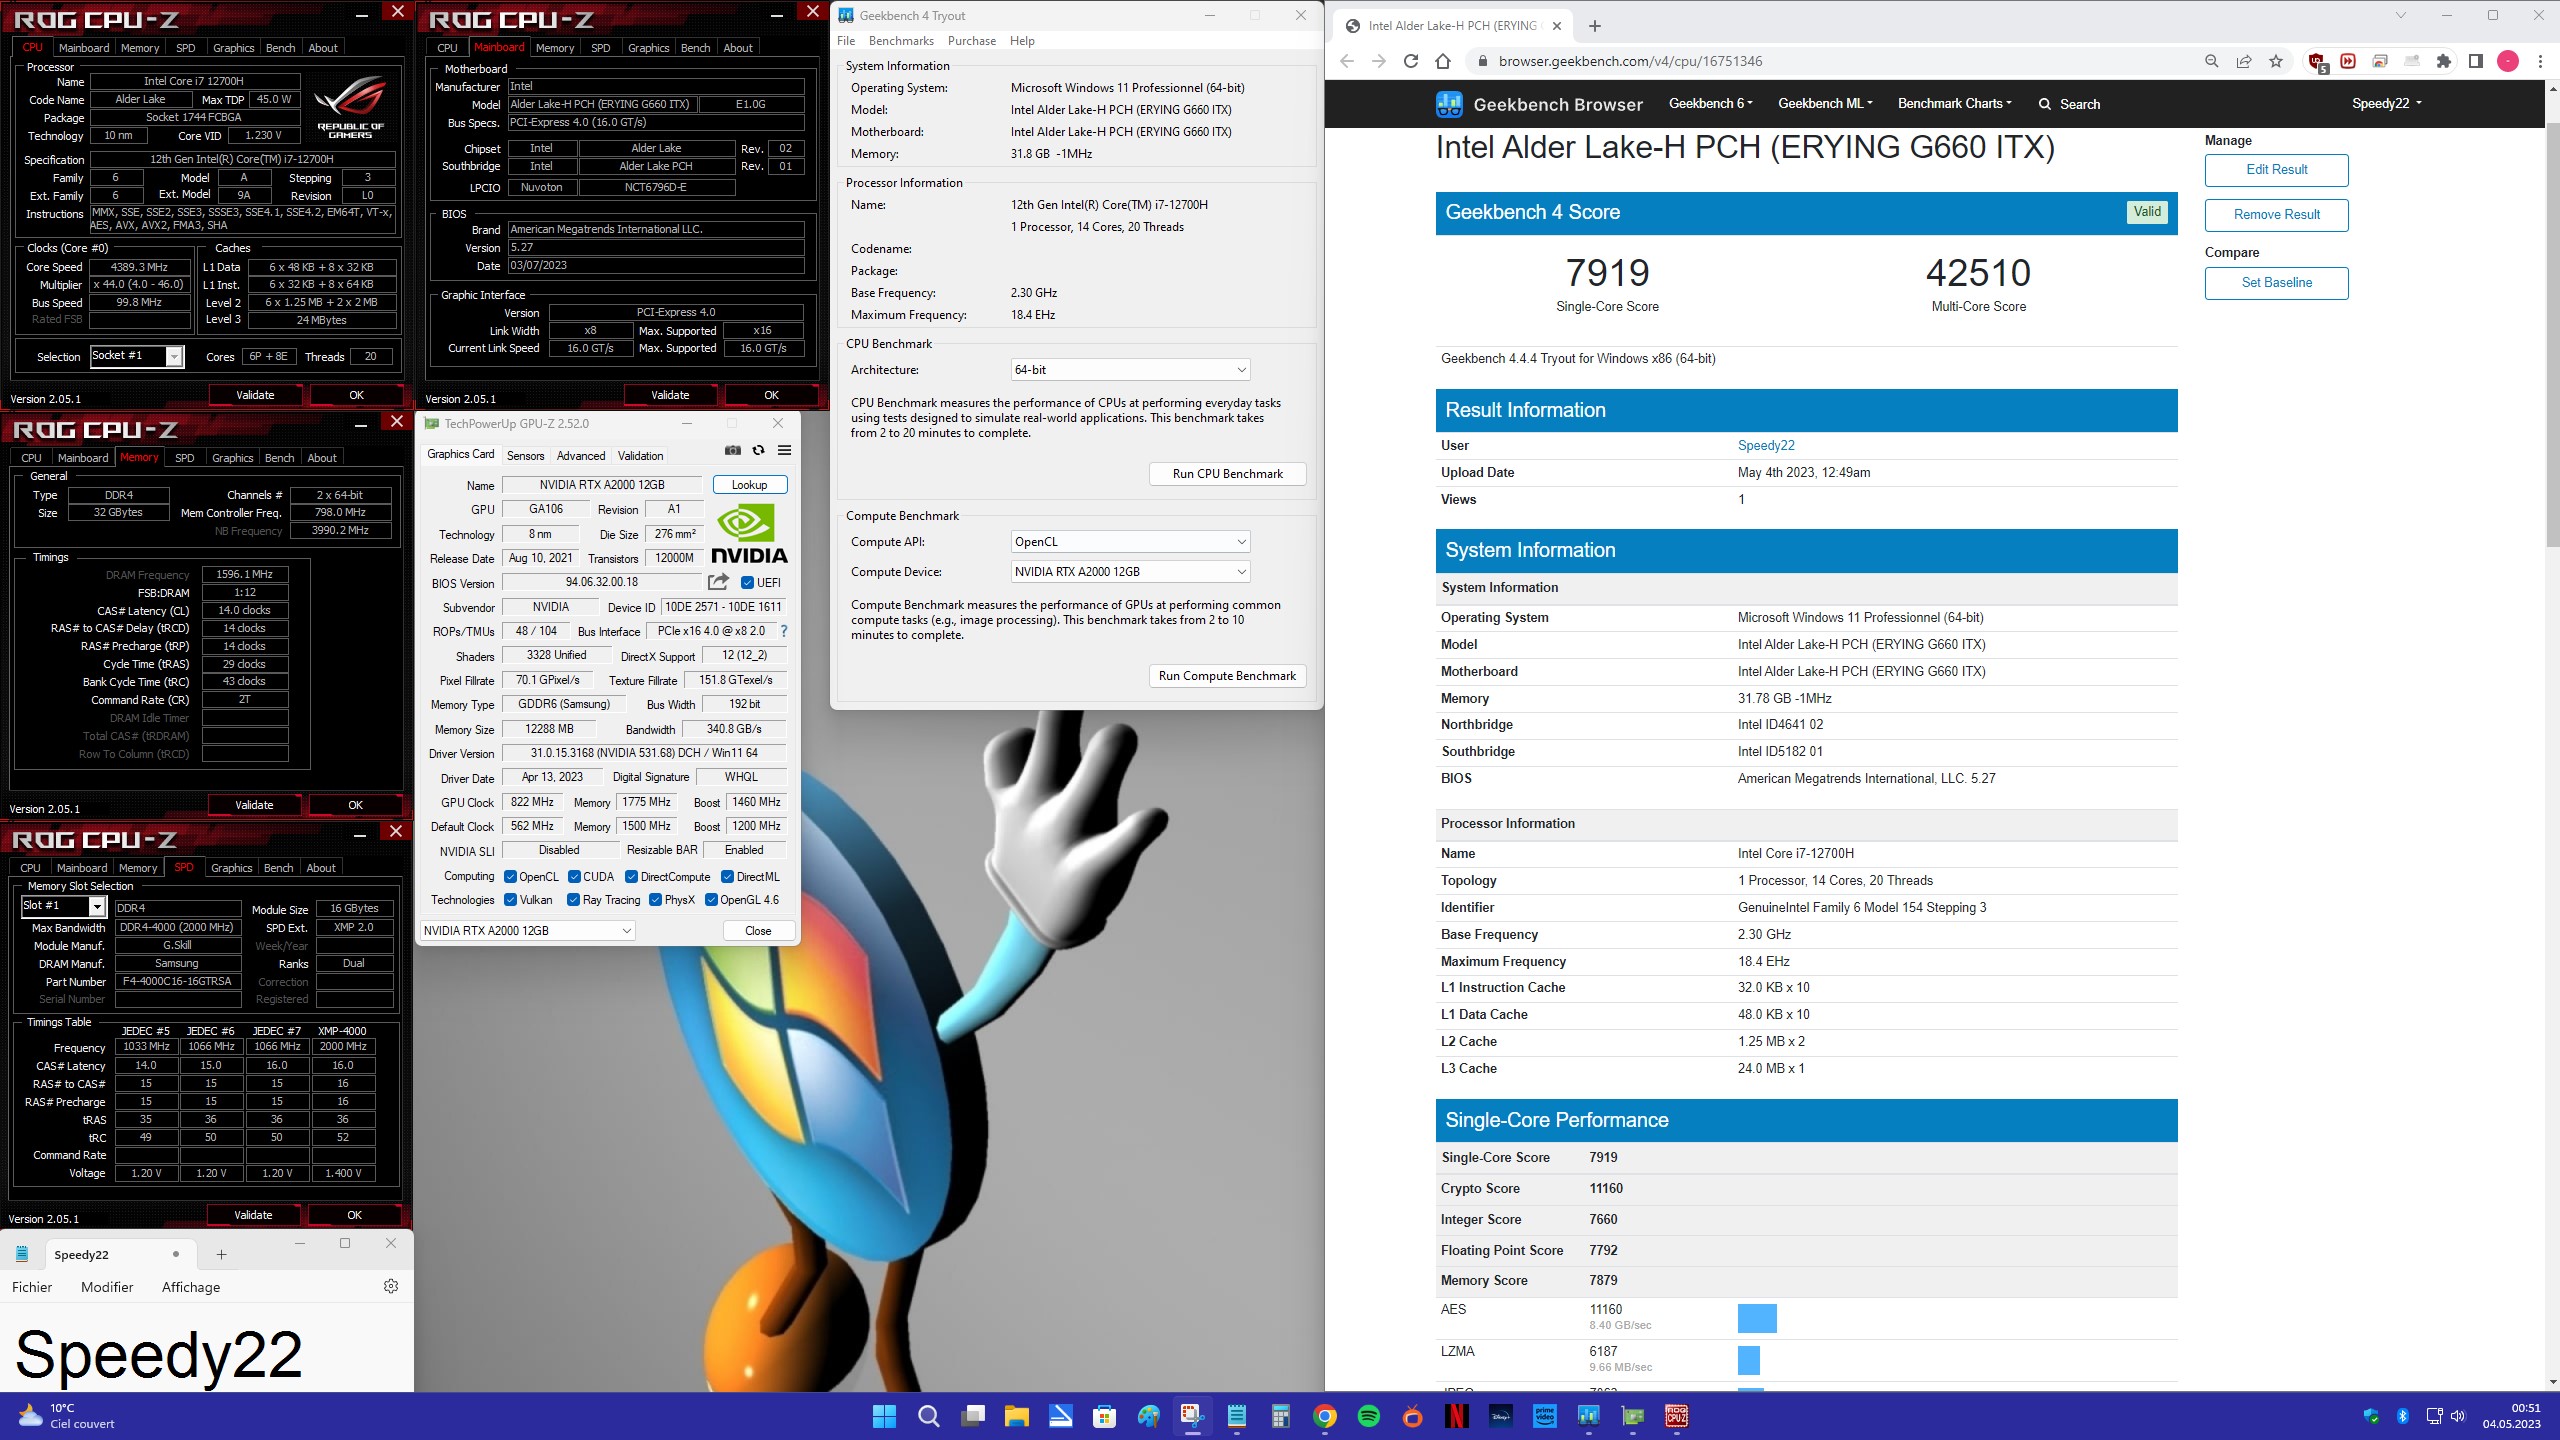This screenshot has width=2560, height=1440.
Task: Click the zoom magnifier icon in address bar
Action: pyautogui.click(x=2212, y=61)
